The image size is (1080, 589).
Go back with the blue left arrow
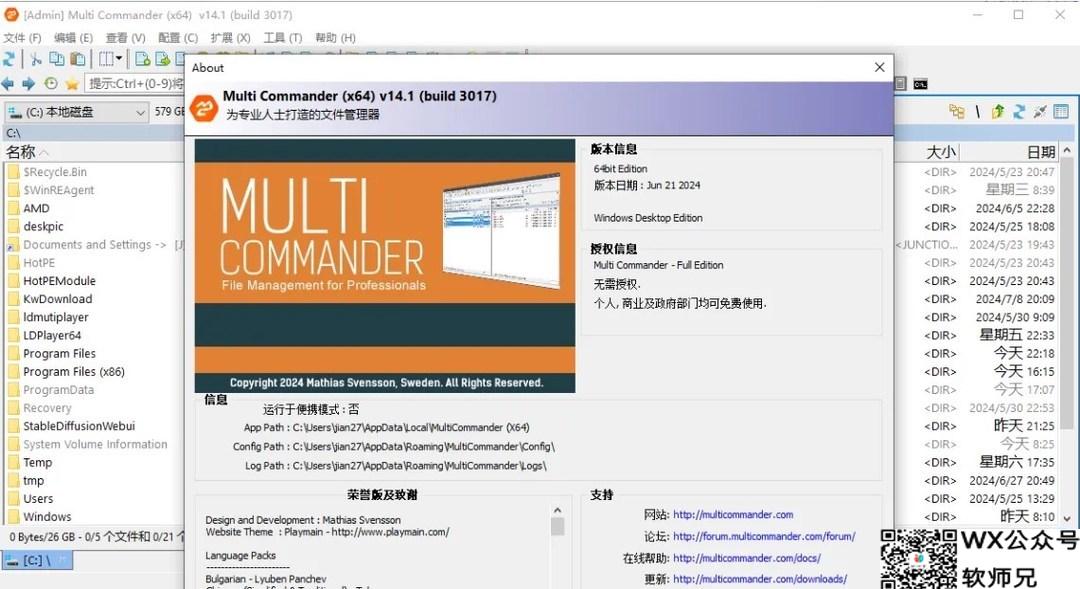[8, 84]
